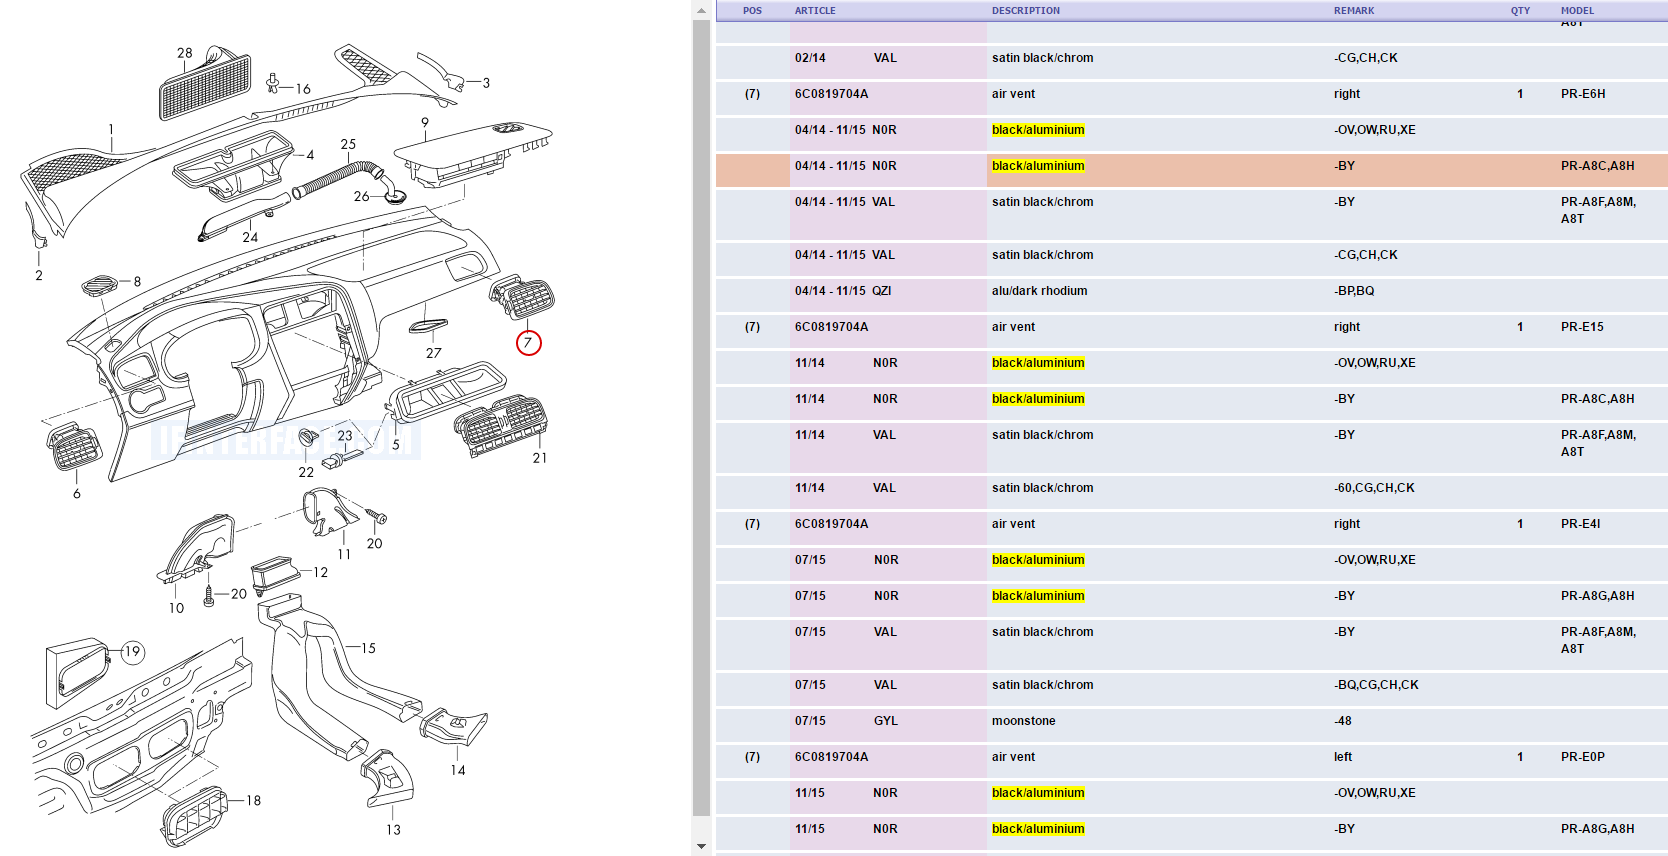The width and height of the screenshot is (1668, 856).
Task: Click callout number 23 in the diagram
Action: 345,436
